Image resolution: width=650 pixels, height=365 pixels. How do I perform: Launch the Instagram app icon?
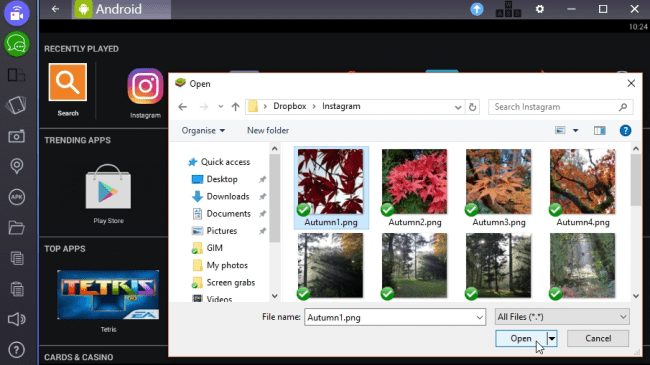[x=145, y=86]
